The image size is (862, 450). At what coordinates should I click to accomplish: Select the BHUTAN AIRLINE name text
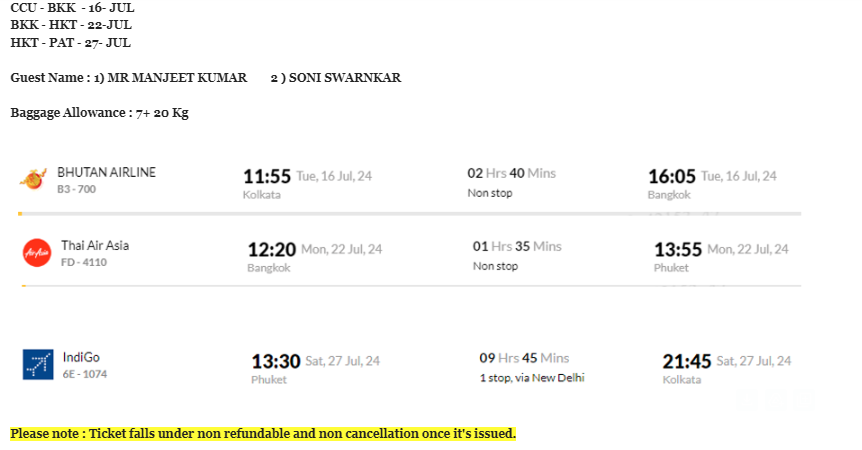click(107, 173)
